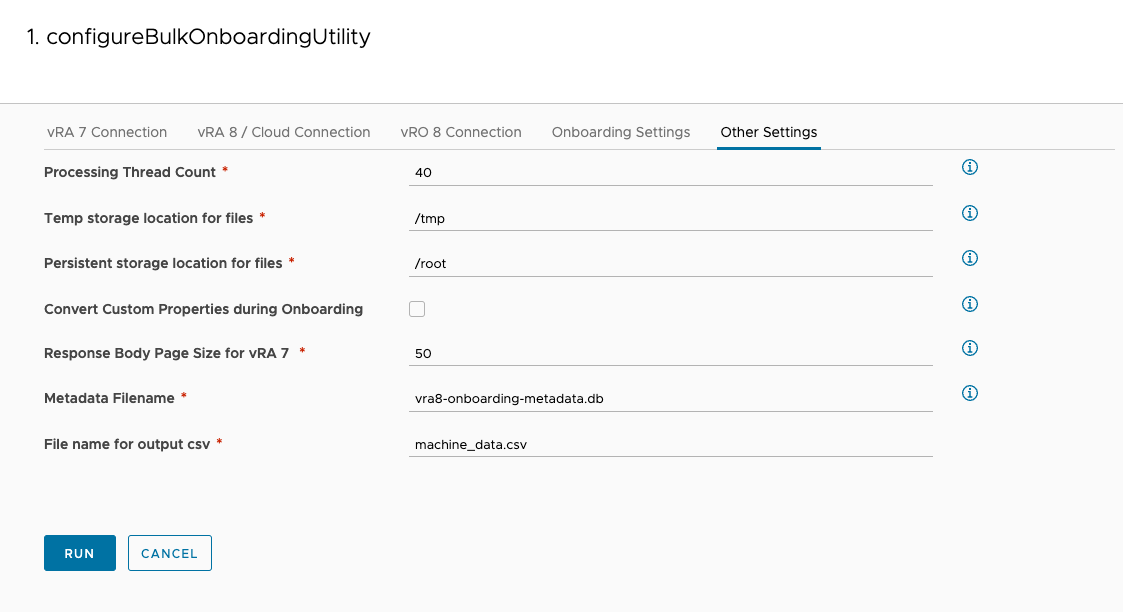Go to the vRO 8 Connection tab

click(461, 132)
